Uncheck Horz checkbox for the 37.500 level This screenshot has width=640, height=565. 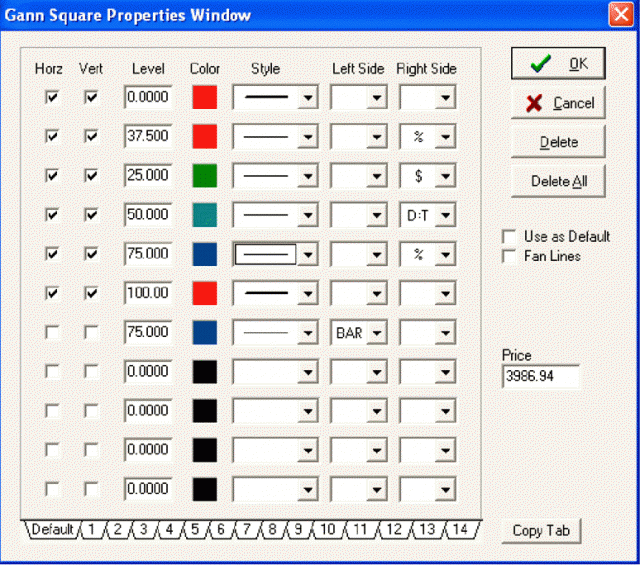pyautogui.click(x=51, y=136)
